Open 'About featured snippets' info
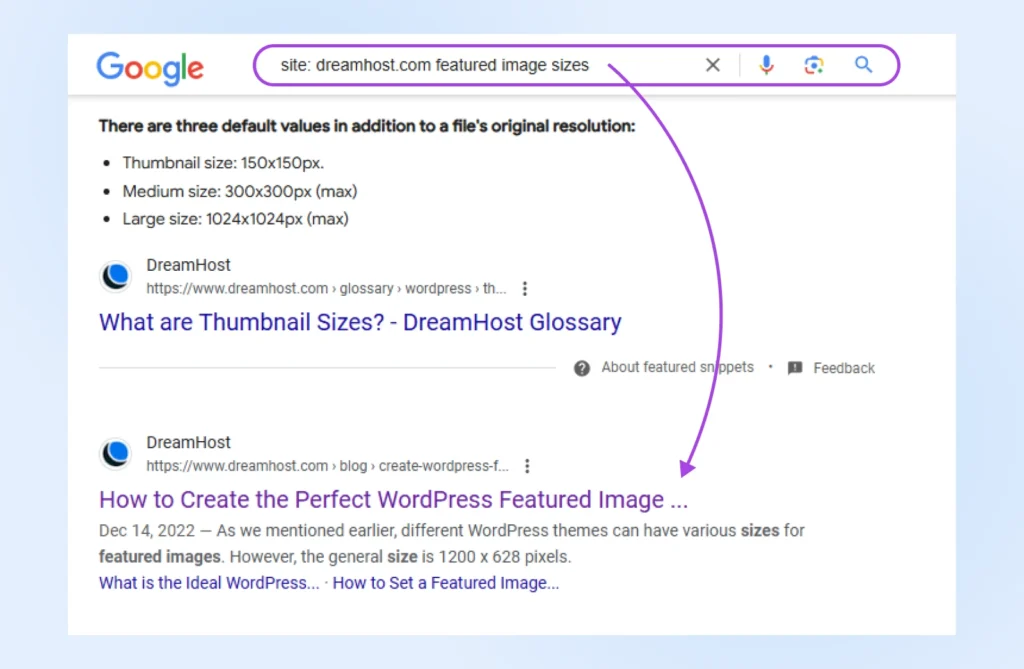 tap(677, 367)
